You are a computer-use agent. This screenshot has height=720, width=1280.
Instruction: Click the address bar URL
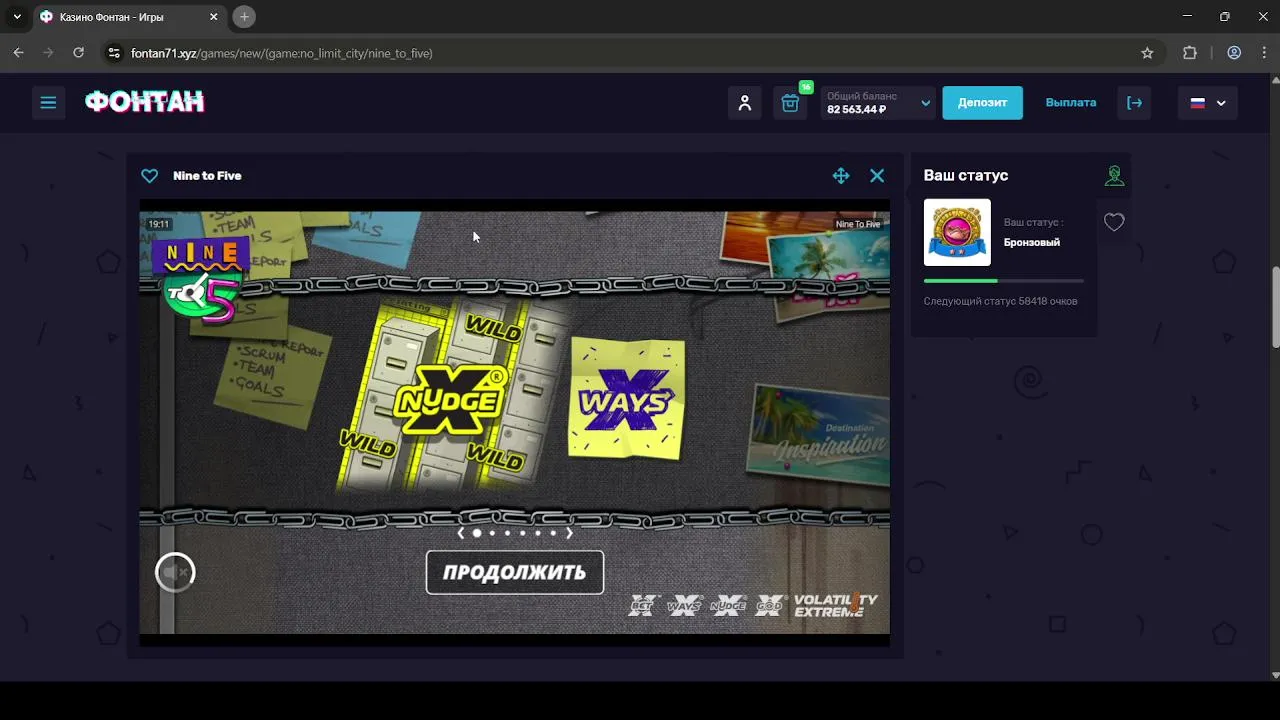tap(282, 53)
